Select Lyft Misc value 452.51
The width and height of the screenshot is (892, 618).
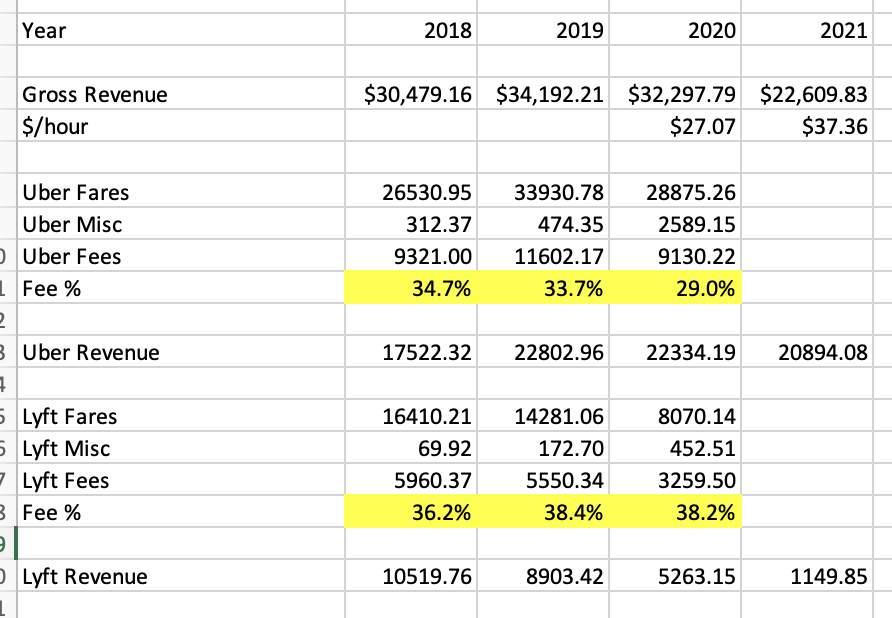pos(675,448)
